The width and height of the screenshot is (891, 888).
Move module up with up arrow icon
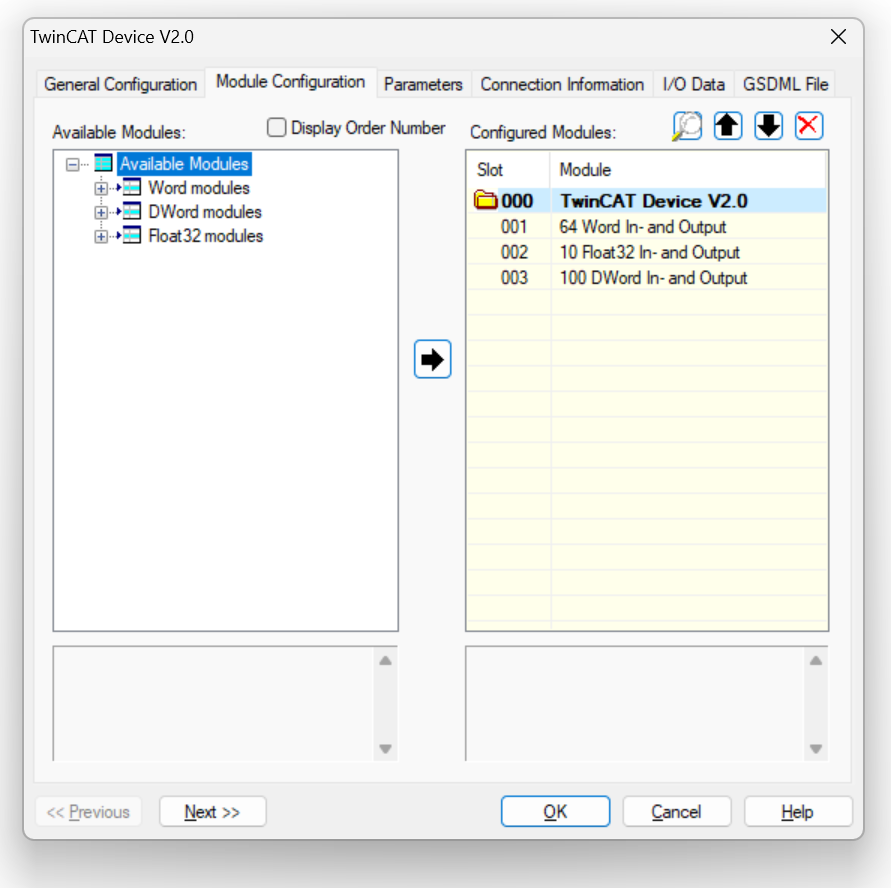pyautogui.click(x=728, y=126)
